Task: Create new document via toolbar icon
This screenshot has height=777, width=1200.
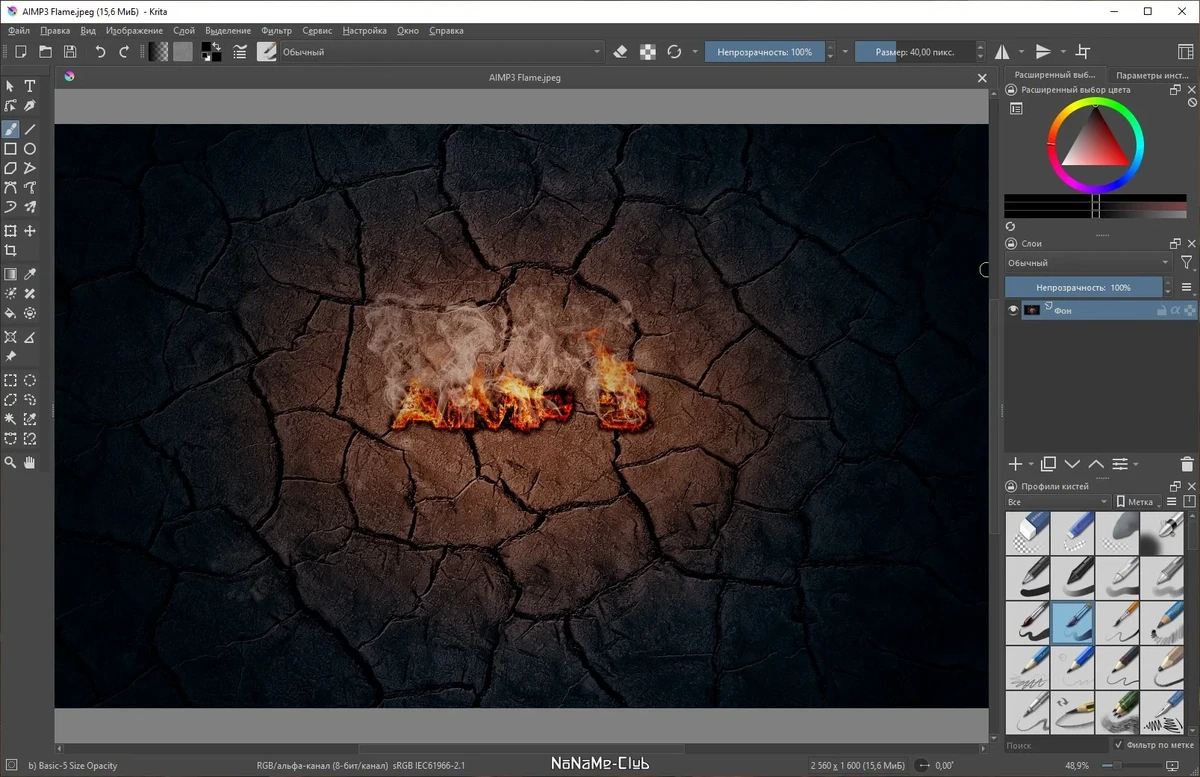Action: coord(19,51)
